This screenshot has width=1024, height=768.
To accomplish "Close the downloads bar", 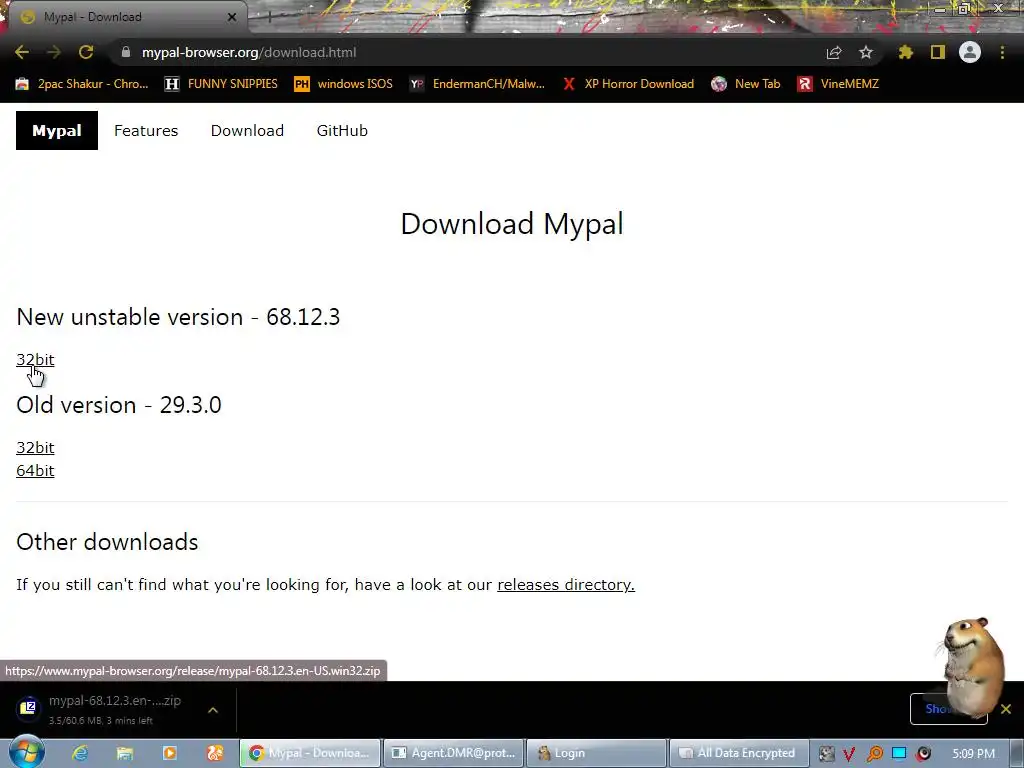I will tap(1006, 709).
